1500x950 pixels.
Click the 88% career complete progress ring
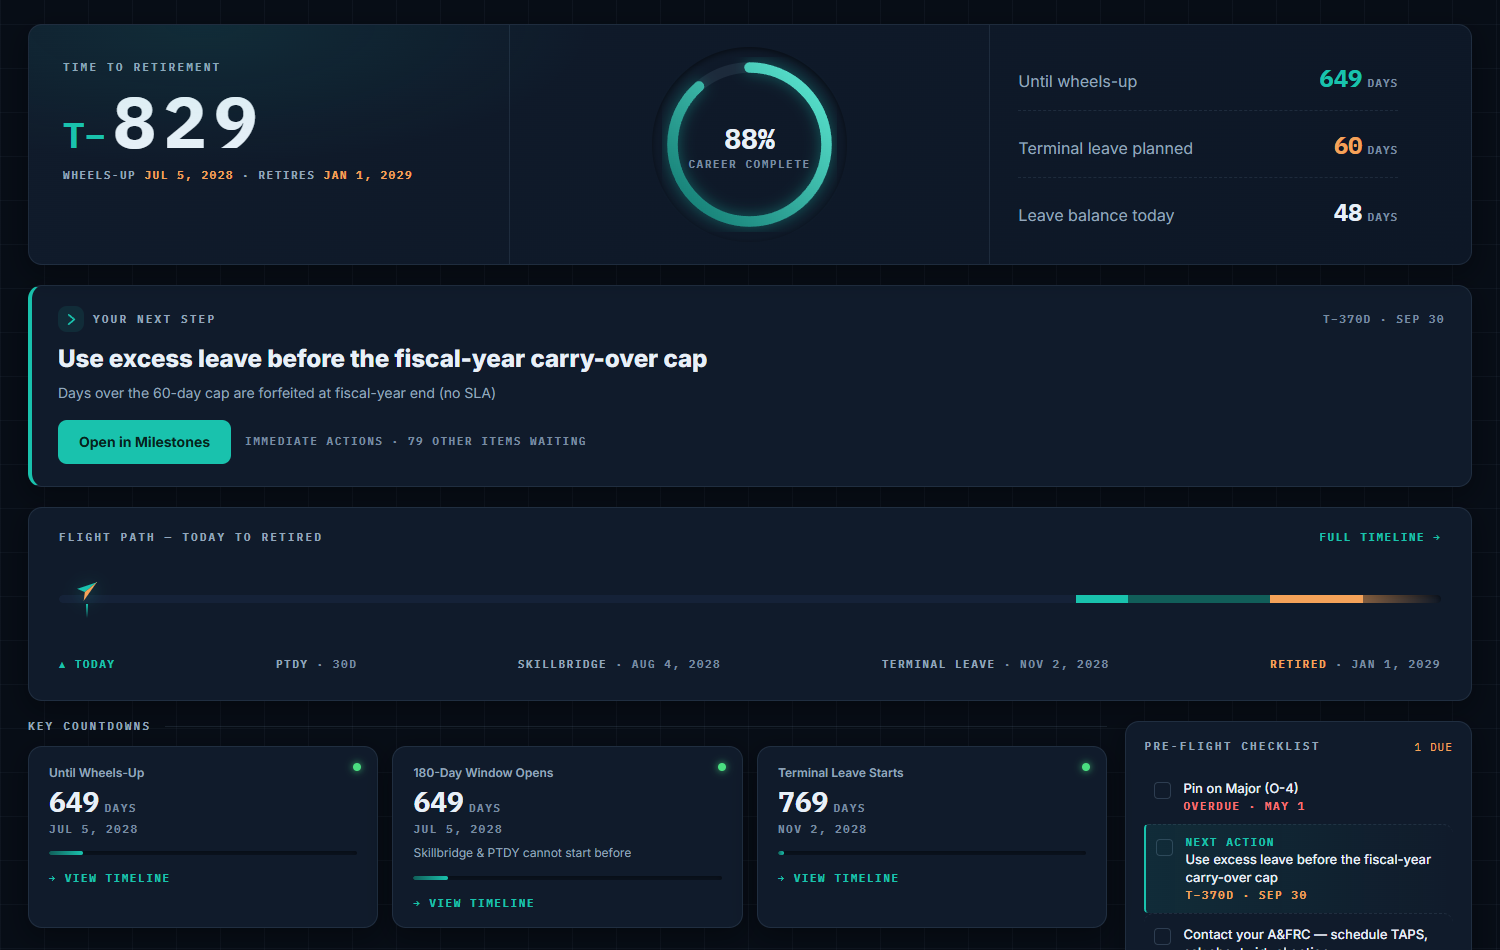[x=749, y=145]
